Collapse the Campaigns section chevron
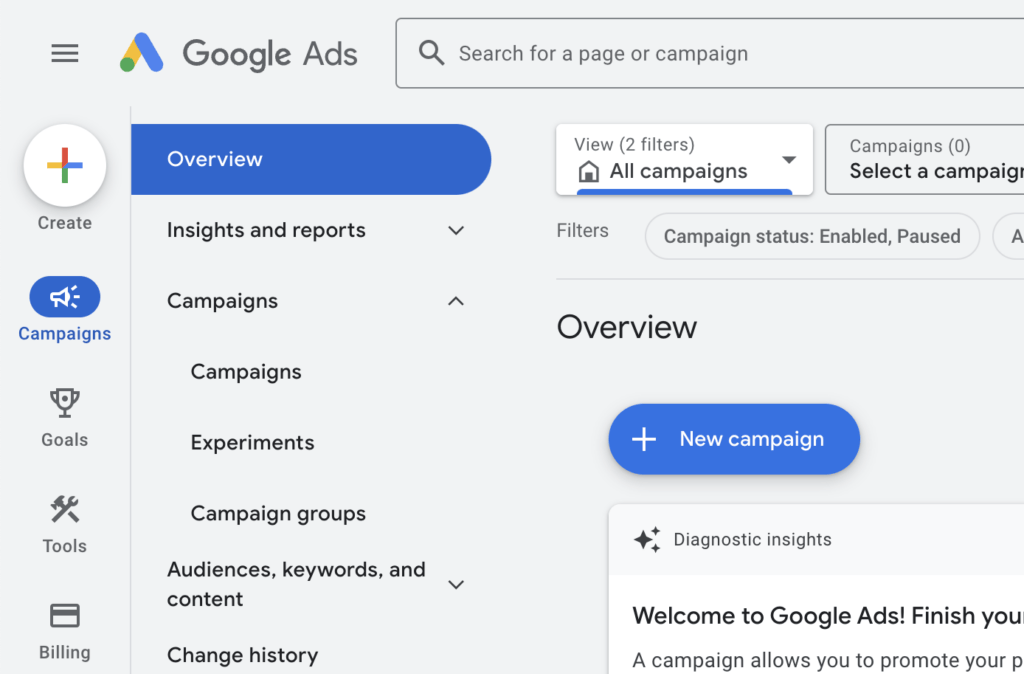Image resolution: width=1024 pixels, height=674 pixels. tap(456, 301)
